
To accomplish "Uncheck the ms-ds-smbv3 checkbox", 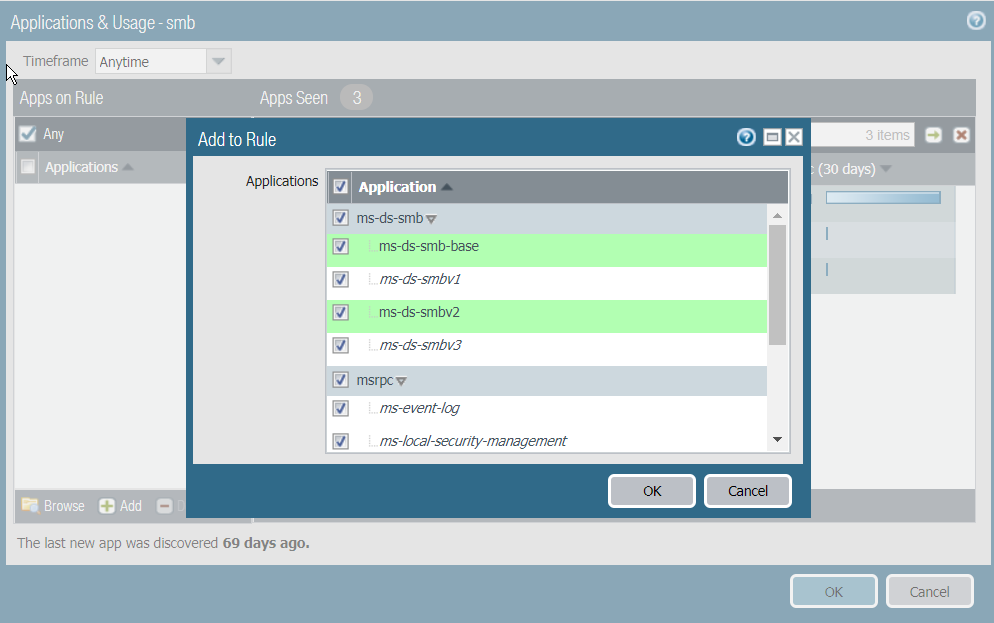I will point(340,345).
